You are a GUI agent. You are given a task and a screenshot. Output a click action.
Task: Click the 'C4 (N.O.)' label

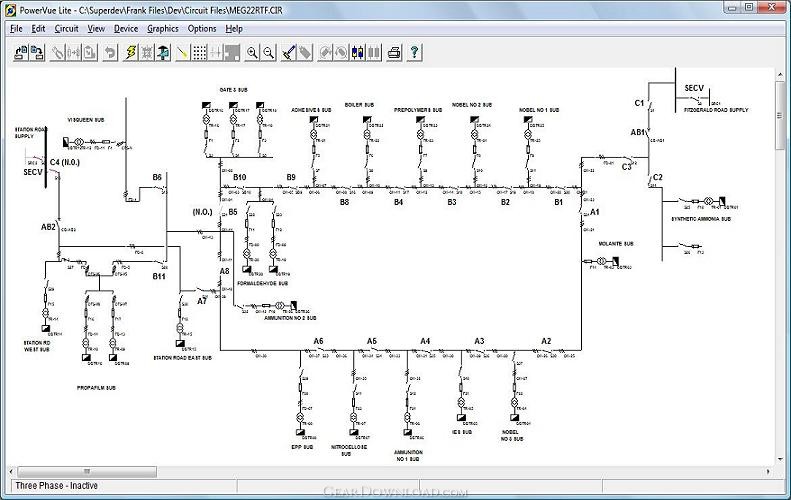[65, 162]
